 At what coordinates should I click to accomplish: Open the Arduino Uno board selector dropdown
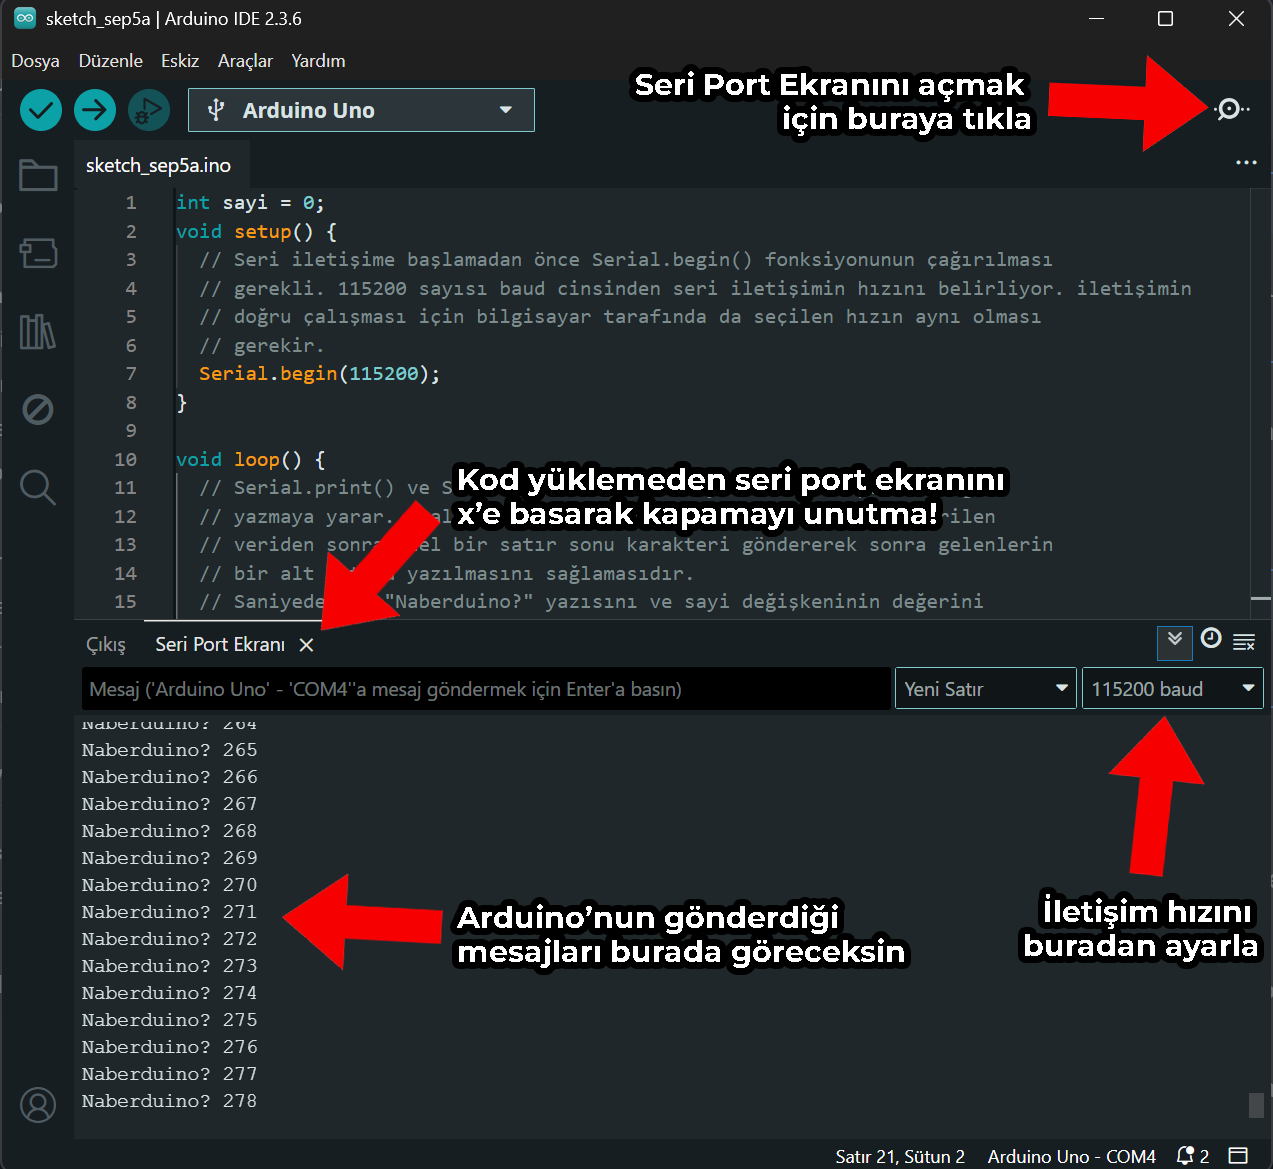[x=360, y=110]
